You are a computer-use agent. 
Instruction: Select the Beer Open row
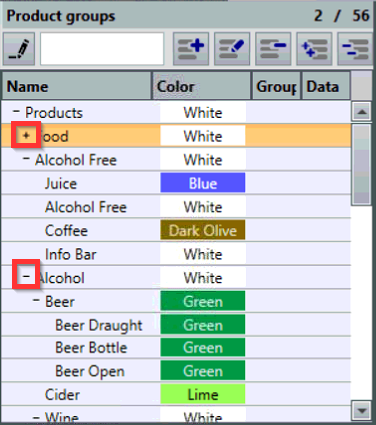(176, 371)
